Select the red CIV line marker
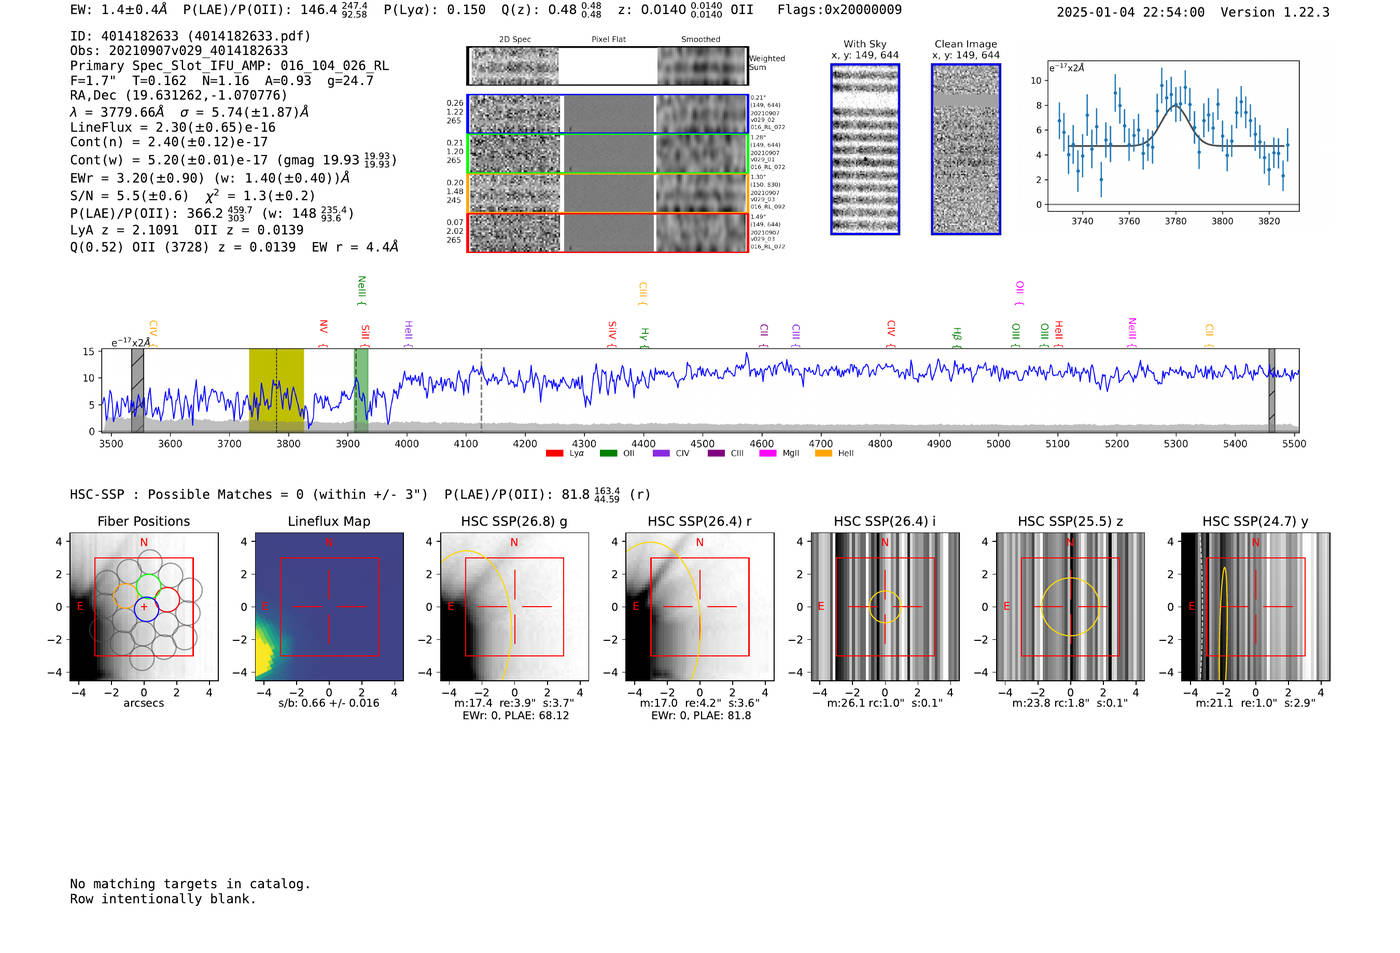 tap(891, 334)
